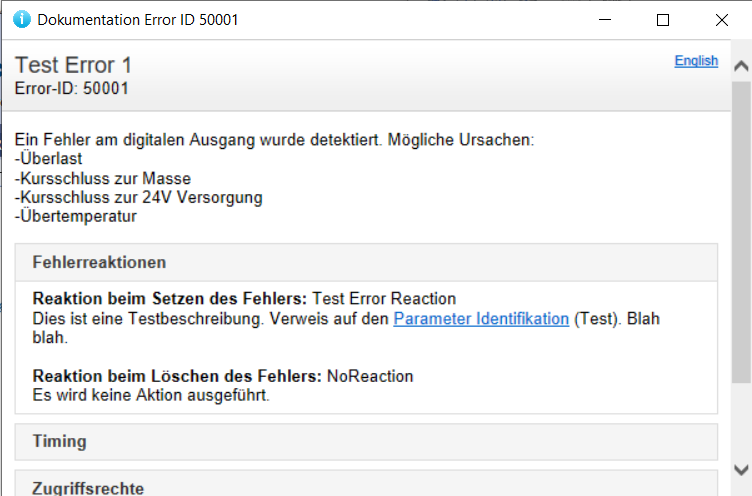Image resolution: width=752 pixels, height=496 pixels.
Task: Click the blue info icon in title bar
Action: click(x=21, y=20)
